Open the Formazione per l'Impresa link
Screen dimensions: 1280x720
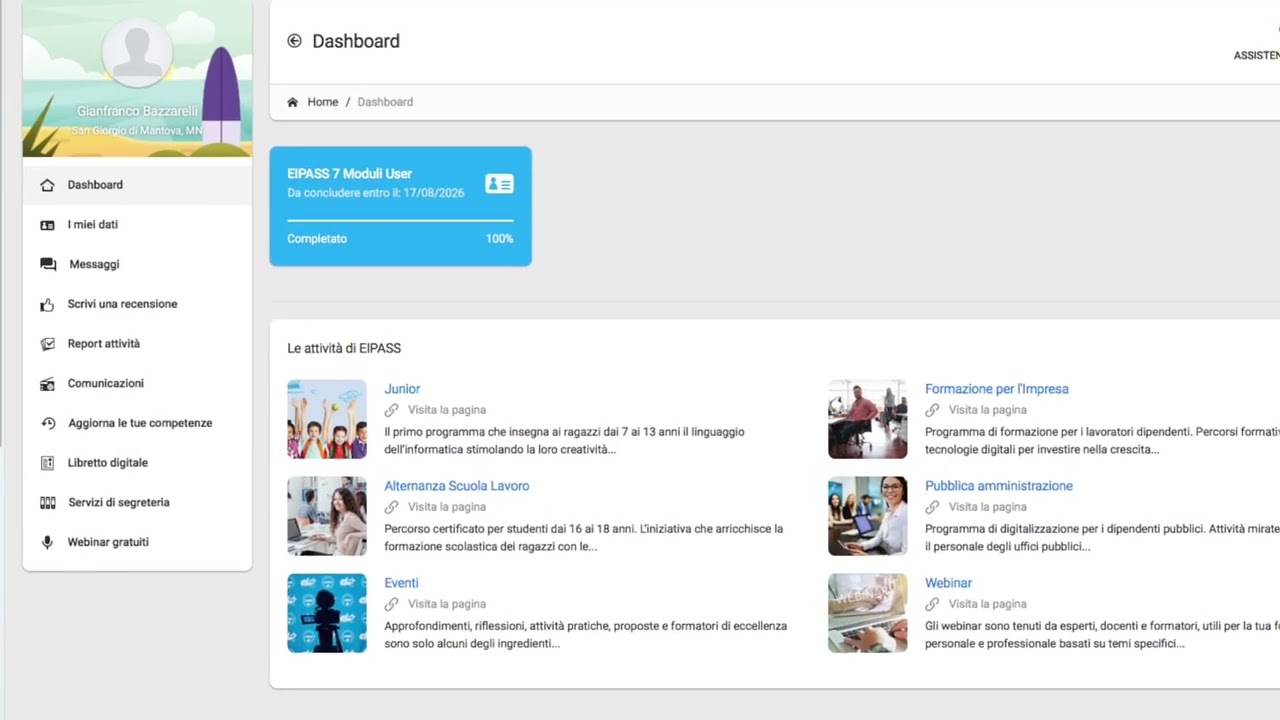pos(997,389)
